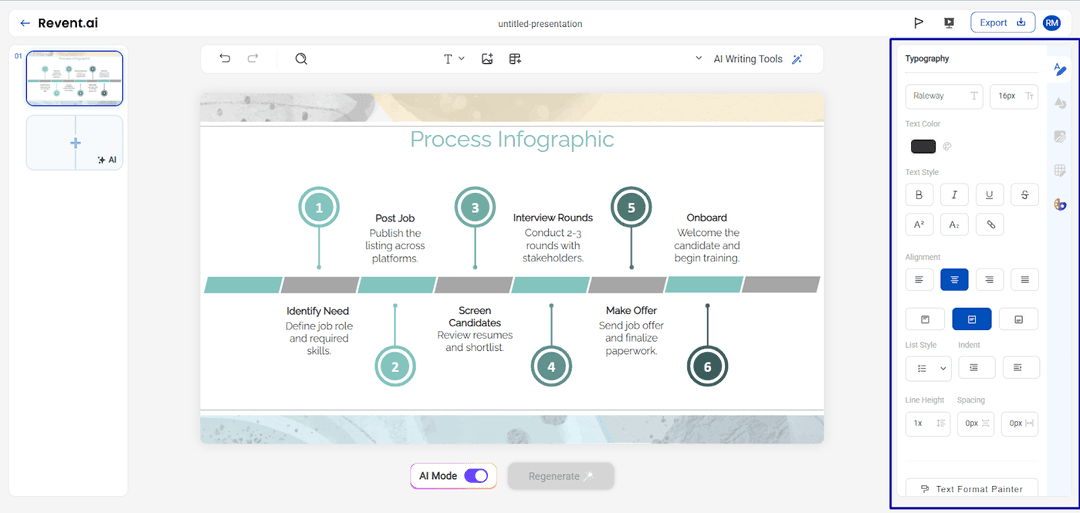Image resolution: width=1080 pixels, height=513 pixels.
Task: Click the Export button
Action: pos(1001,23)
